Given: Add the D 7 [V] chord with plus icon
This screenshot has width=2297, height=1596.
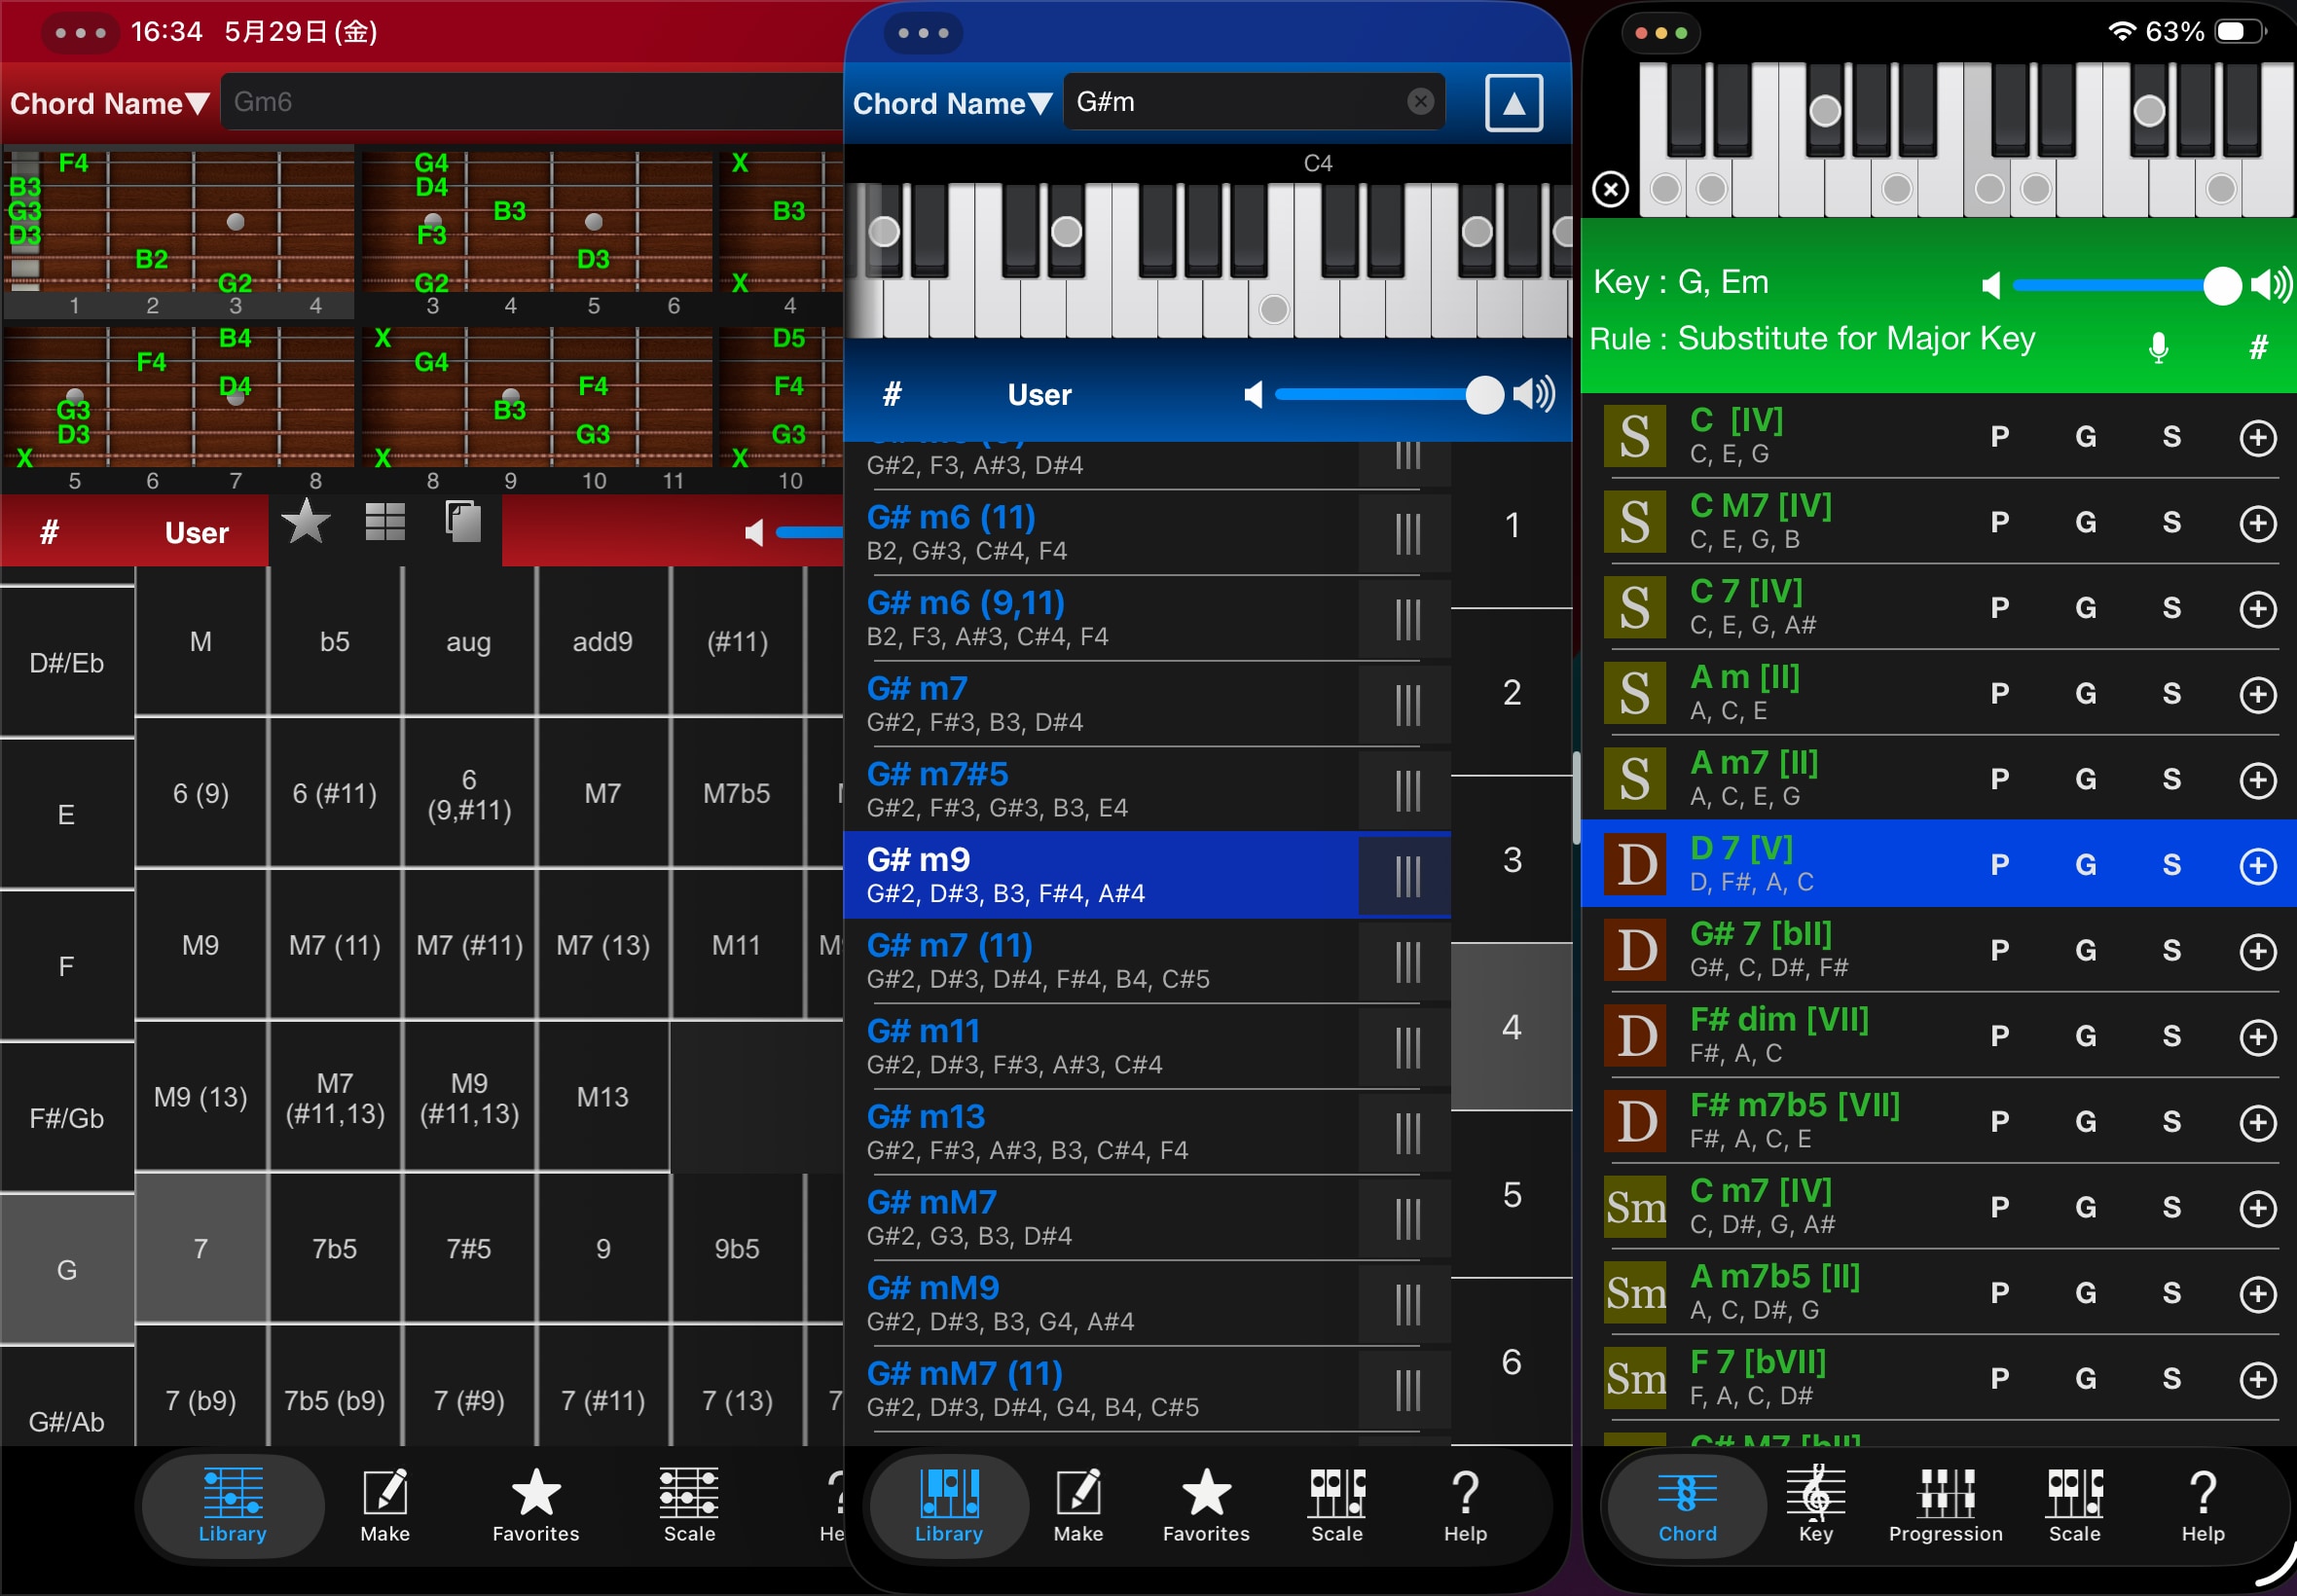Looking at the screenshot, I should click(2257, 865).
